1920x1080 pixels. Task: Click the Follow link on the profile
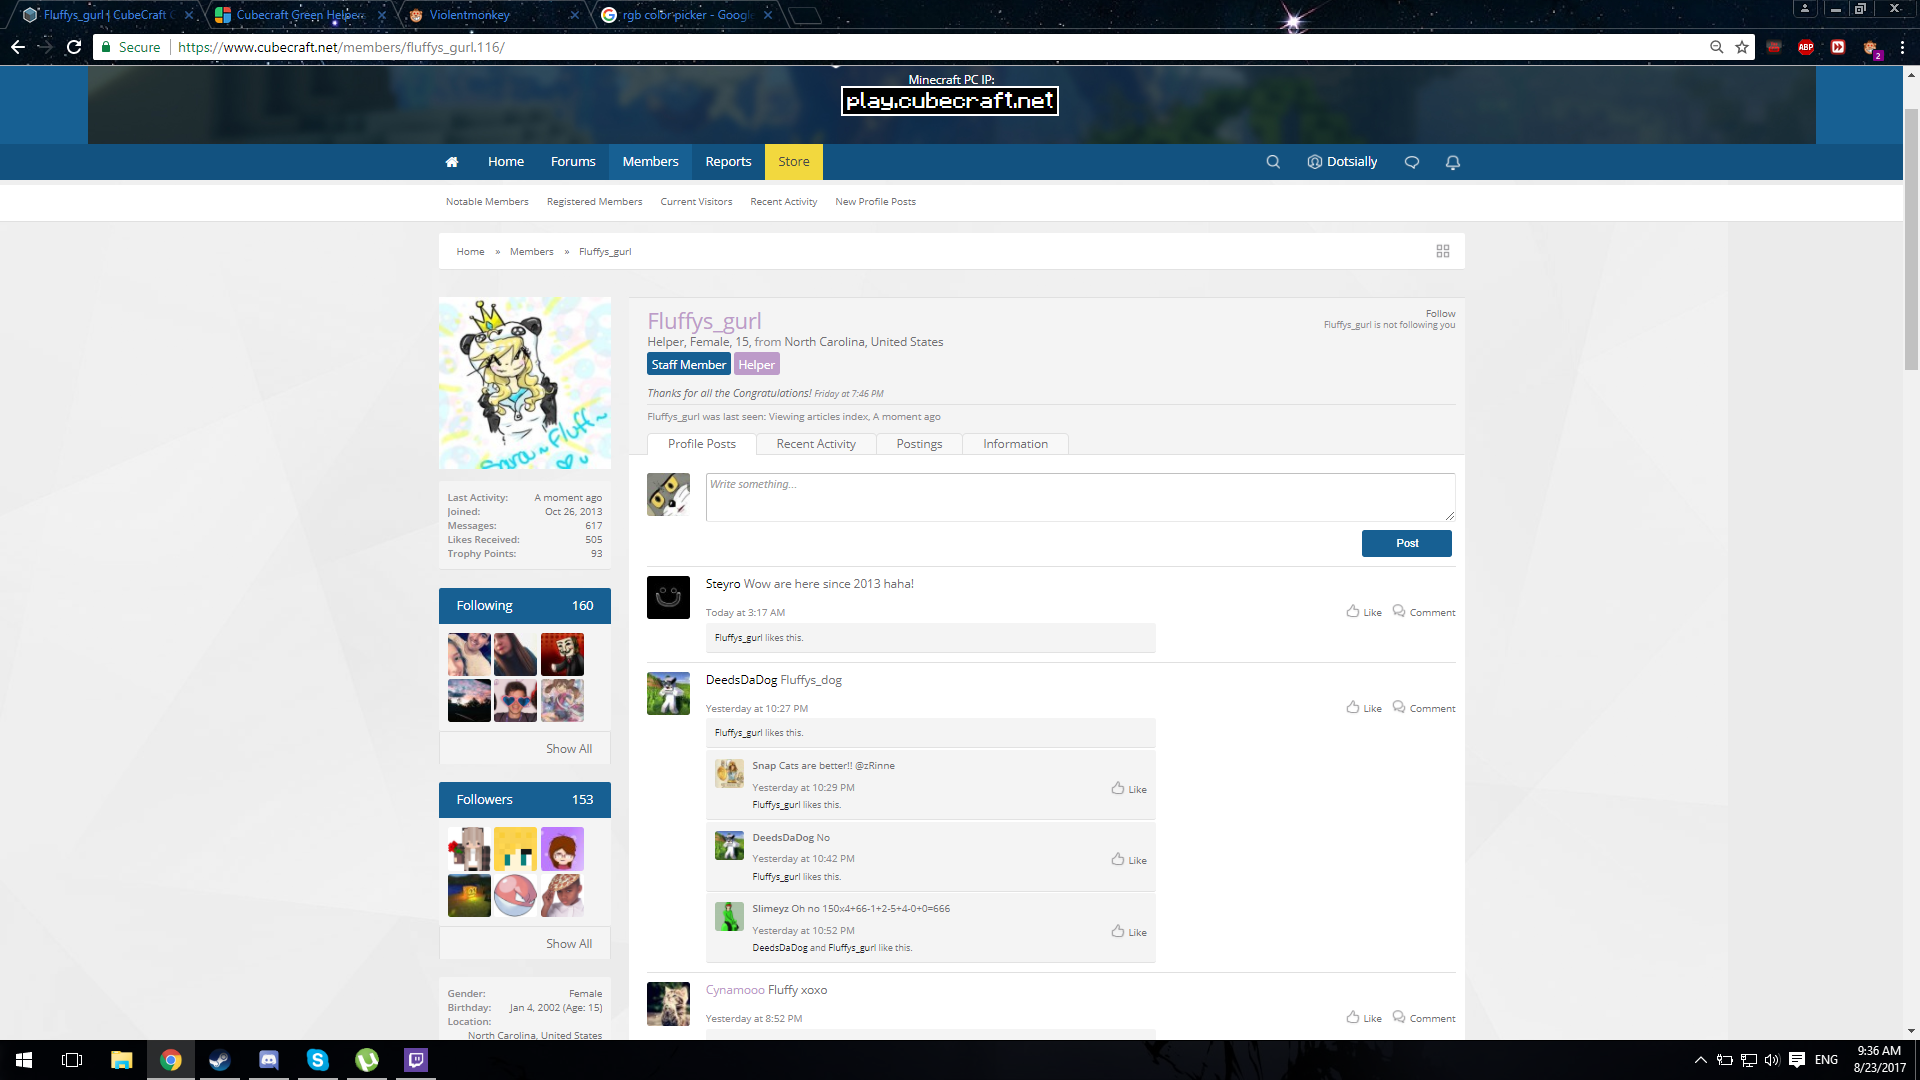click(x=1440, y=313)
